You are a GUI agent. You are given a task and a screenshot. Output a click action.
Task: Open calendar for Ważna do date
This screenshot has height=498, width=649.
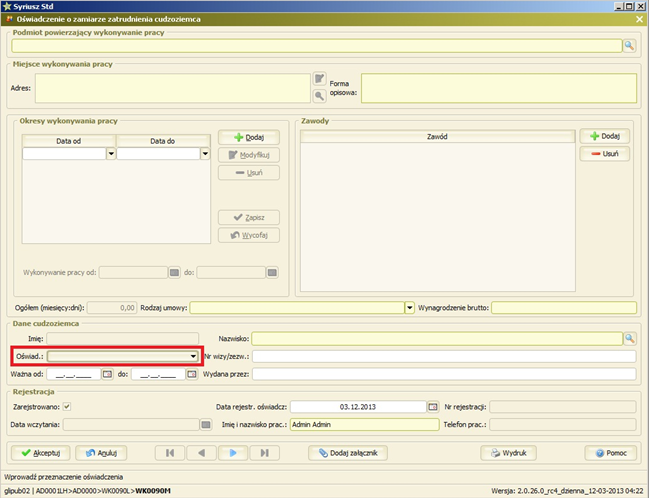pyautogui.click(x=192, y=374)
